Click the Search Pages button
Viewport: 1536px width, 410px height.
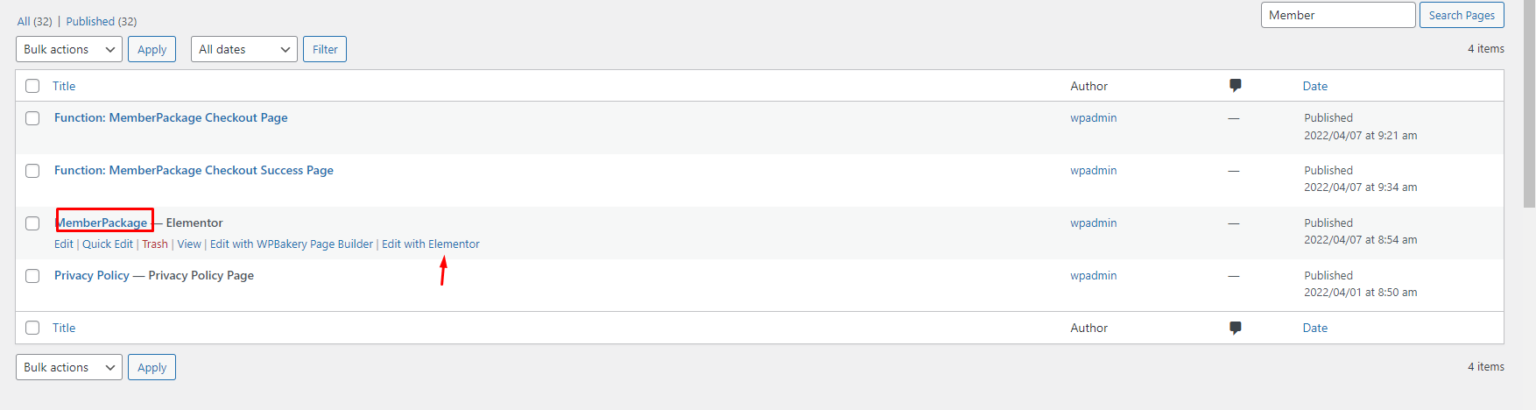1461,15
